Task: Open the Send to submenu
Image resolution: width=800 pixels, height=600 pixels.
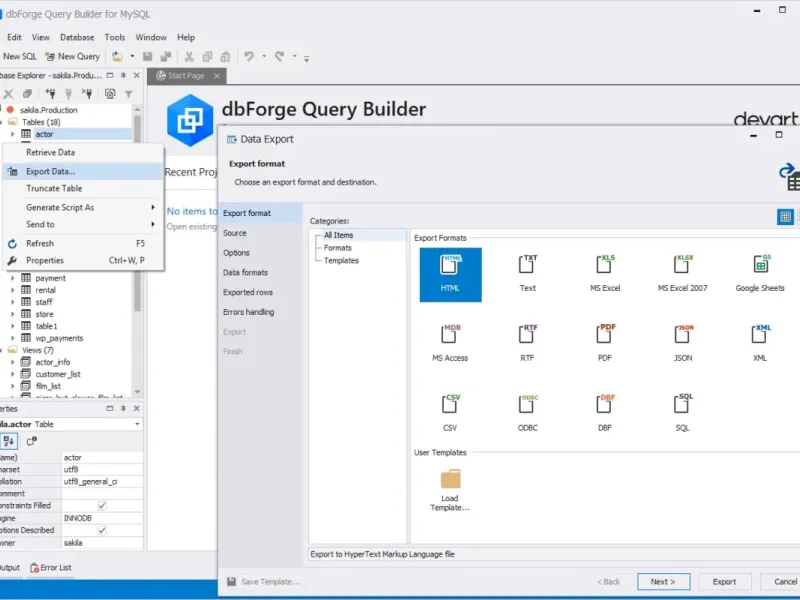Action: point(84,224)
